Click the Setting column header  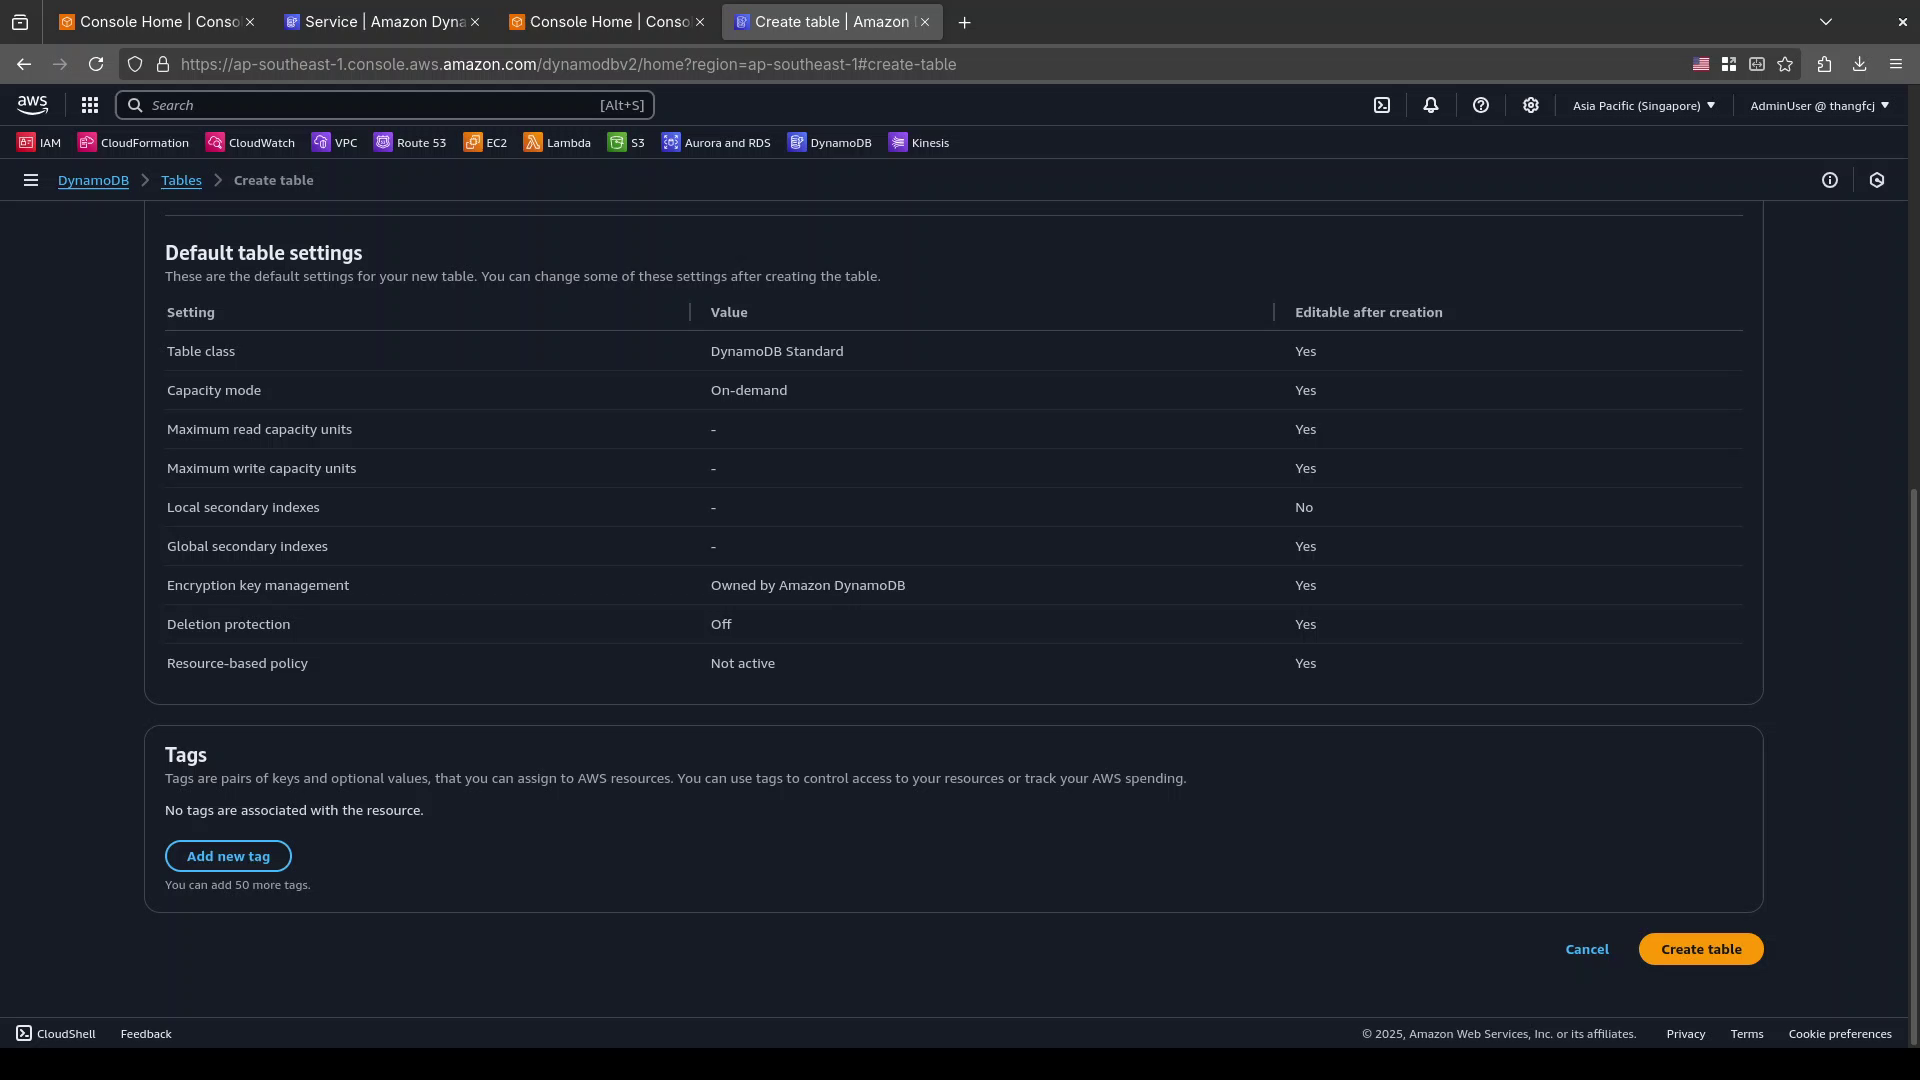[x=190, y=312]
